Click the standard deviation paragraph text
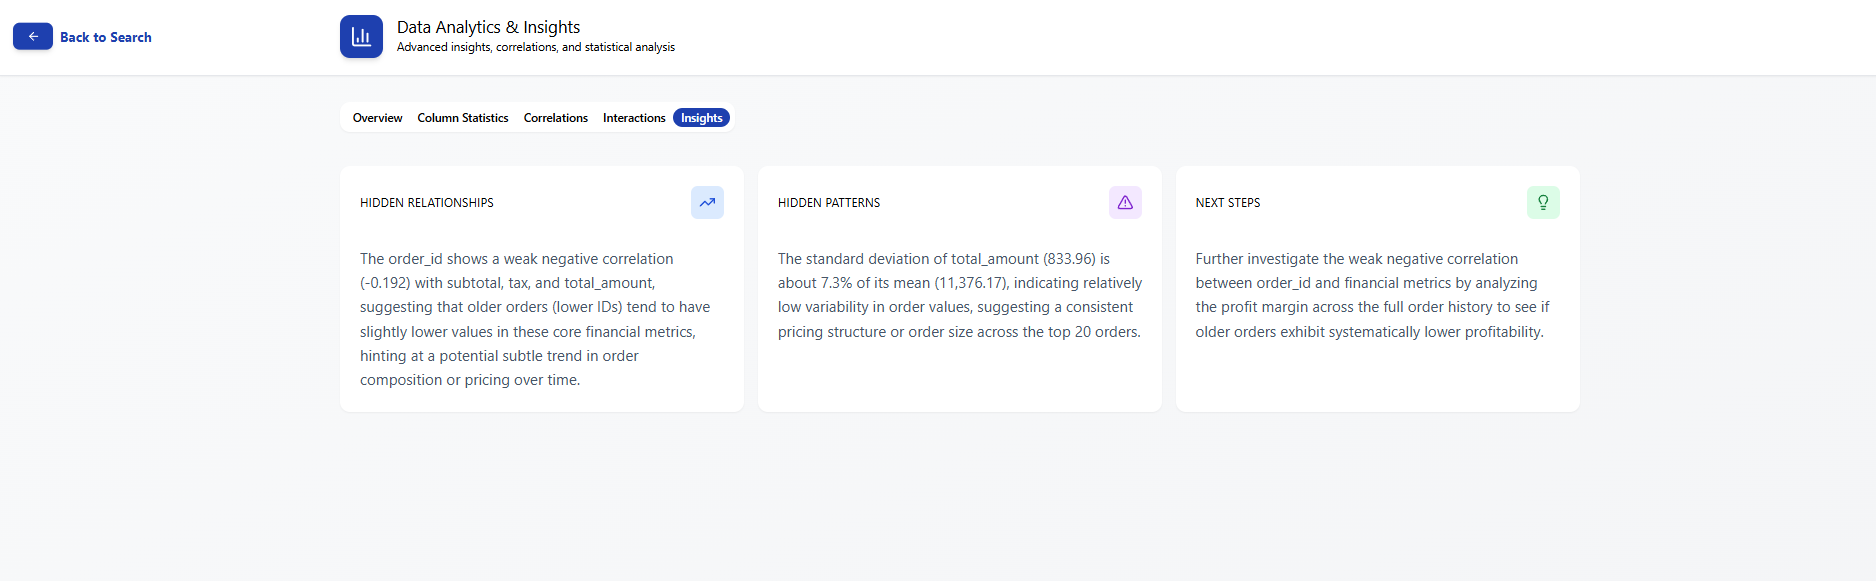This screenshot has height=581, width=1876. pyautogui.click(x=959, y=295)
